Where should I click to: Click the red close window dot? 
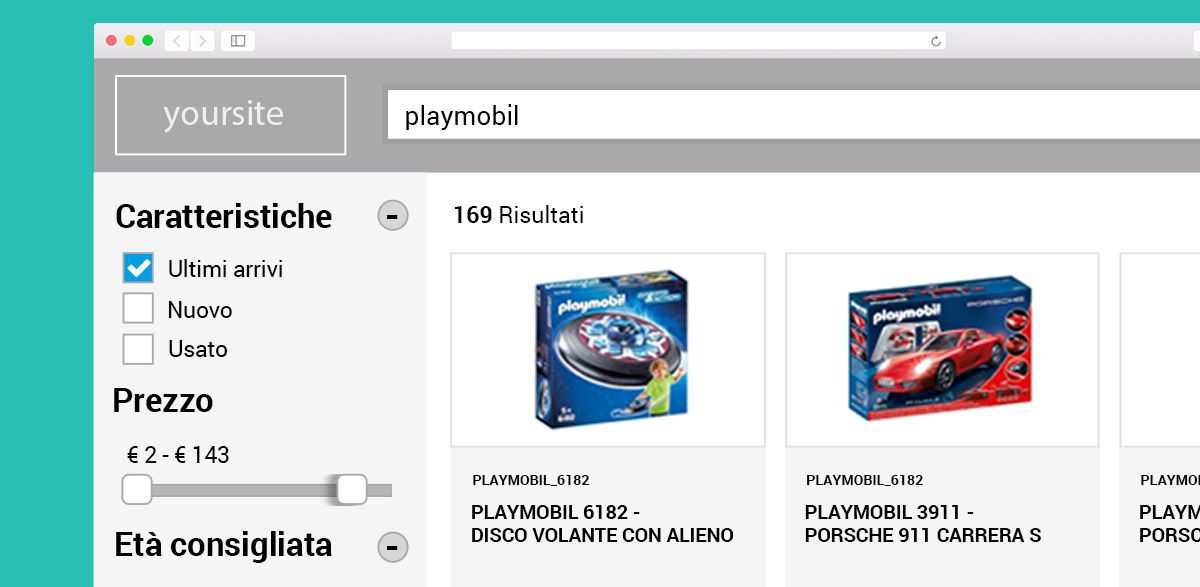pos(112,41)
